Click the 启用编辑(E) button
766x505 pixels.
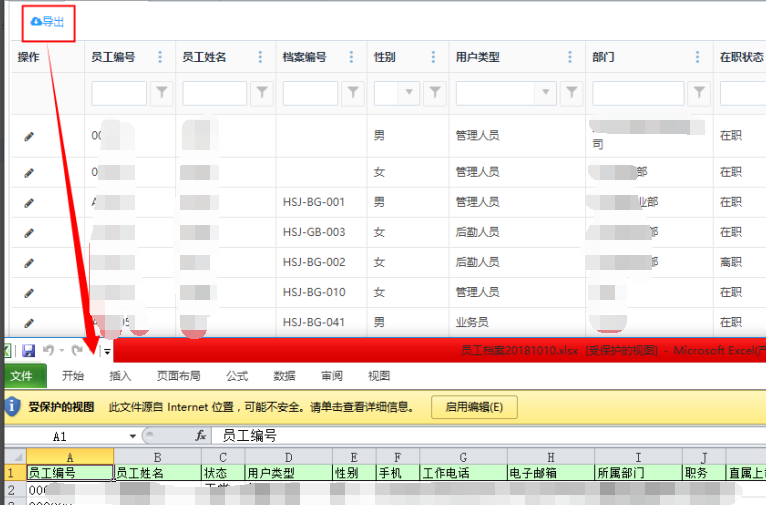point(474,407)
